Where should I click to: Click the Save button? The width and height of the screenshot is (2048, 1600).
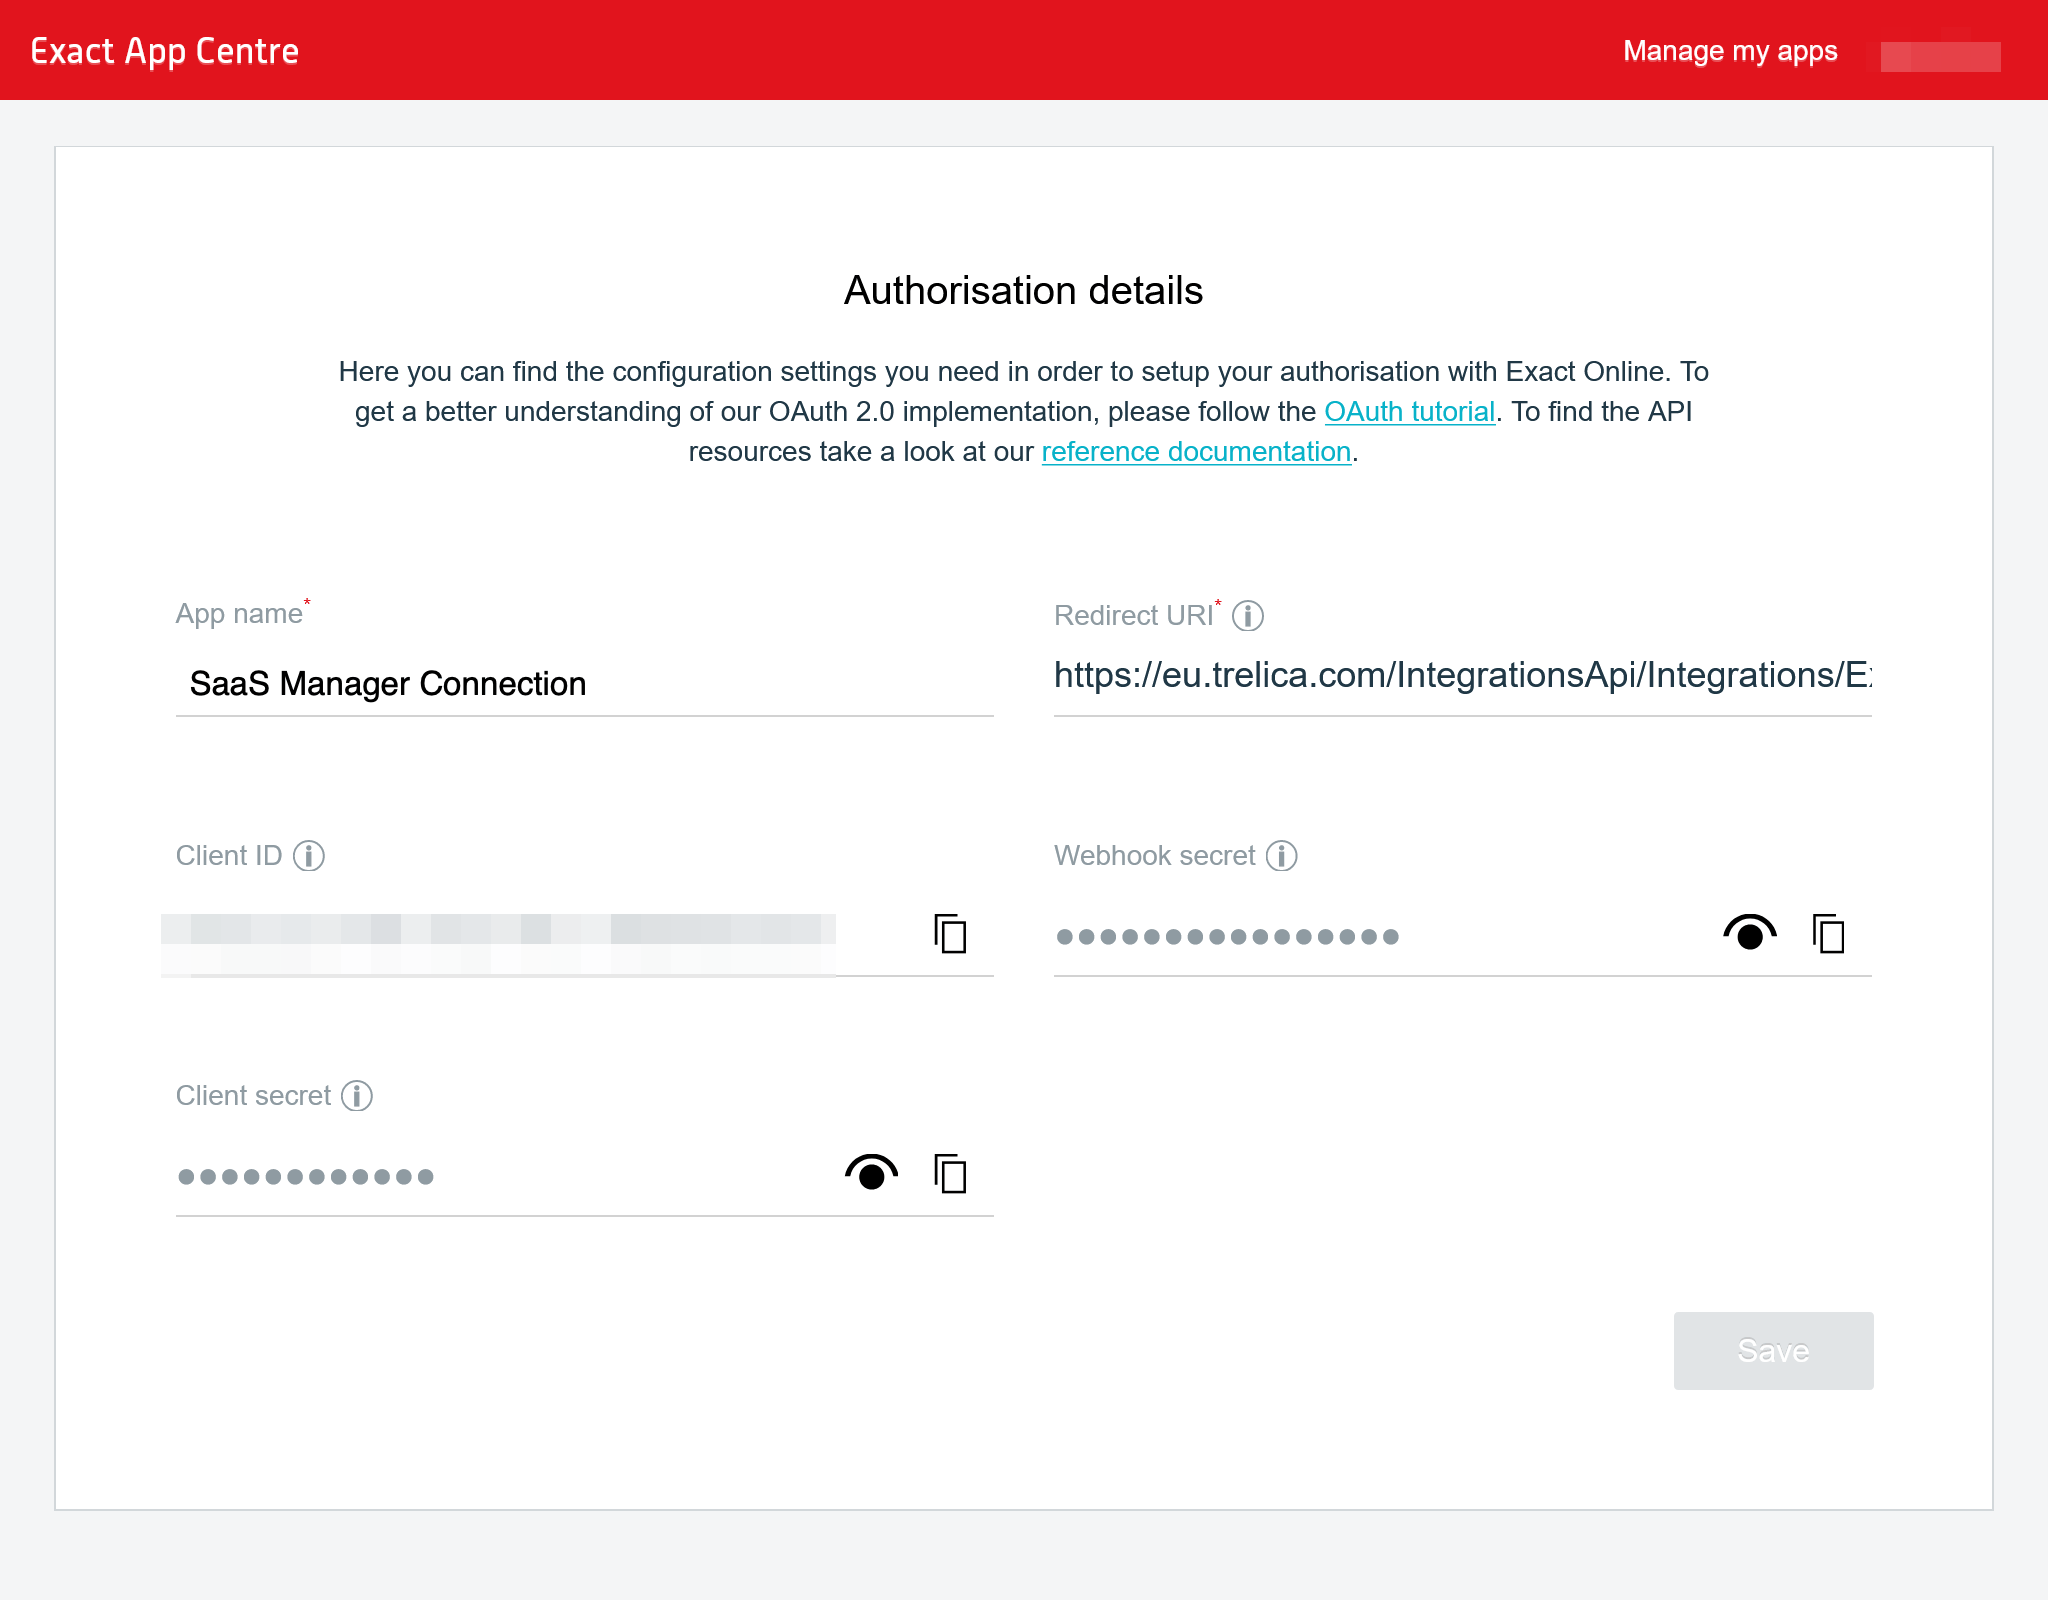coord(1773,1351)
